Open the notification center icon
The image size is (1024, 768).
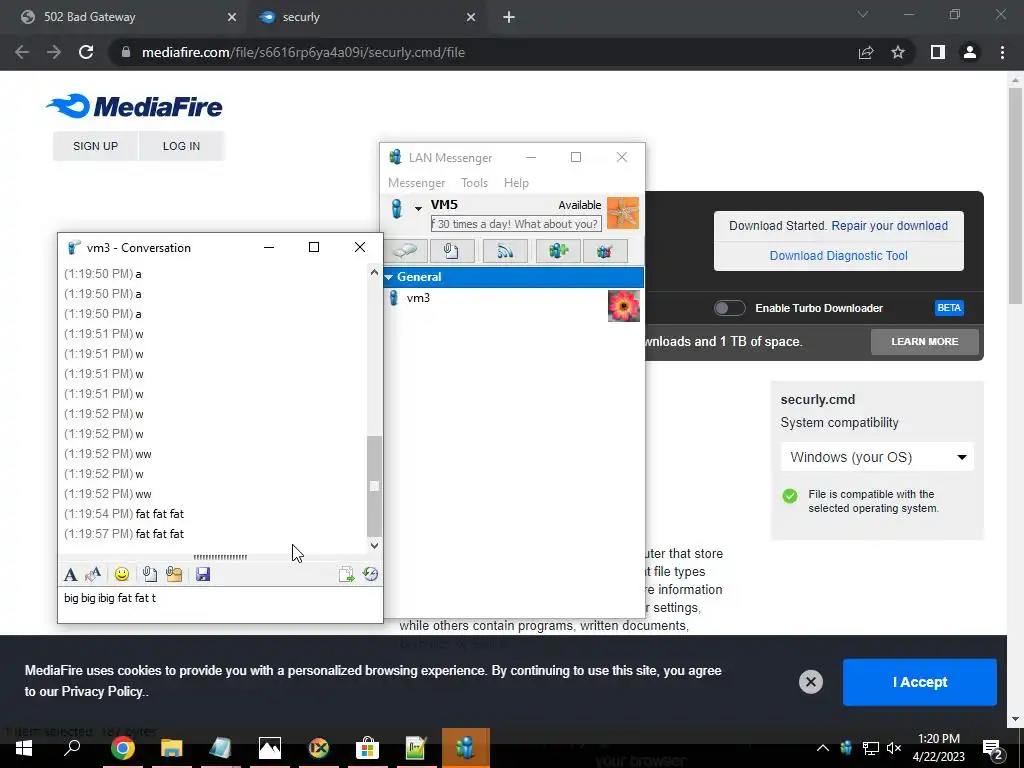(x=993, y=748)
